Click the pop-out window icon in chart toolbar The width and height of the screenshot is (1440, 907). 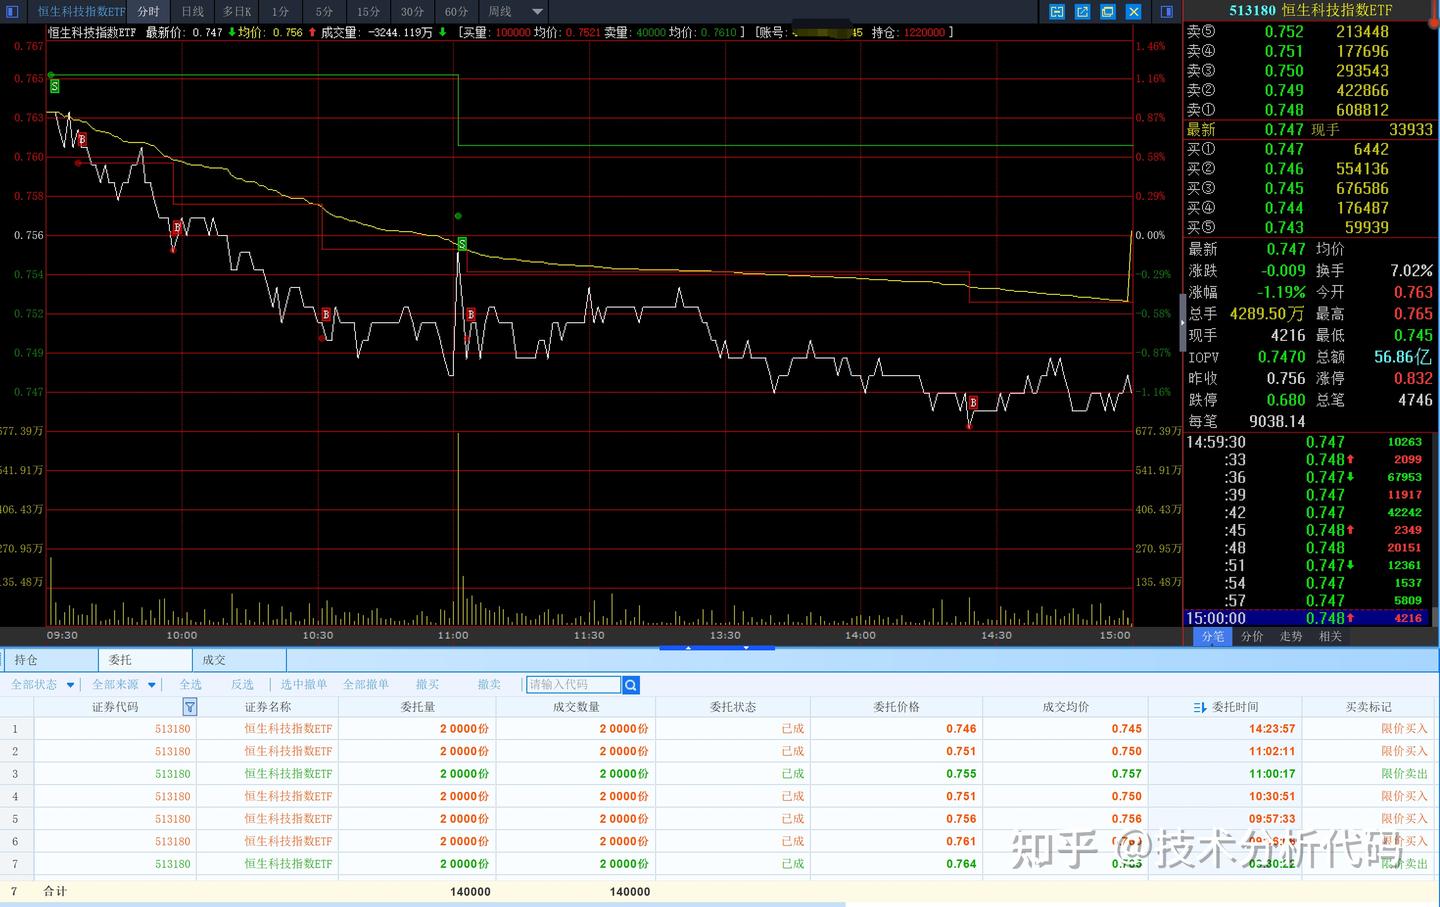coord(1082,12)
